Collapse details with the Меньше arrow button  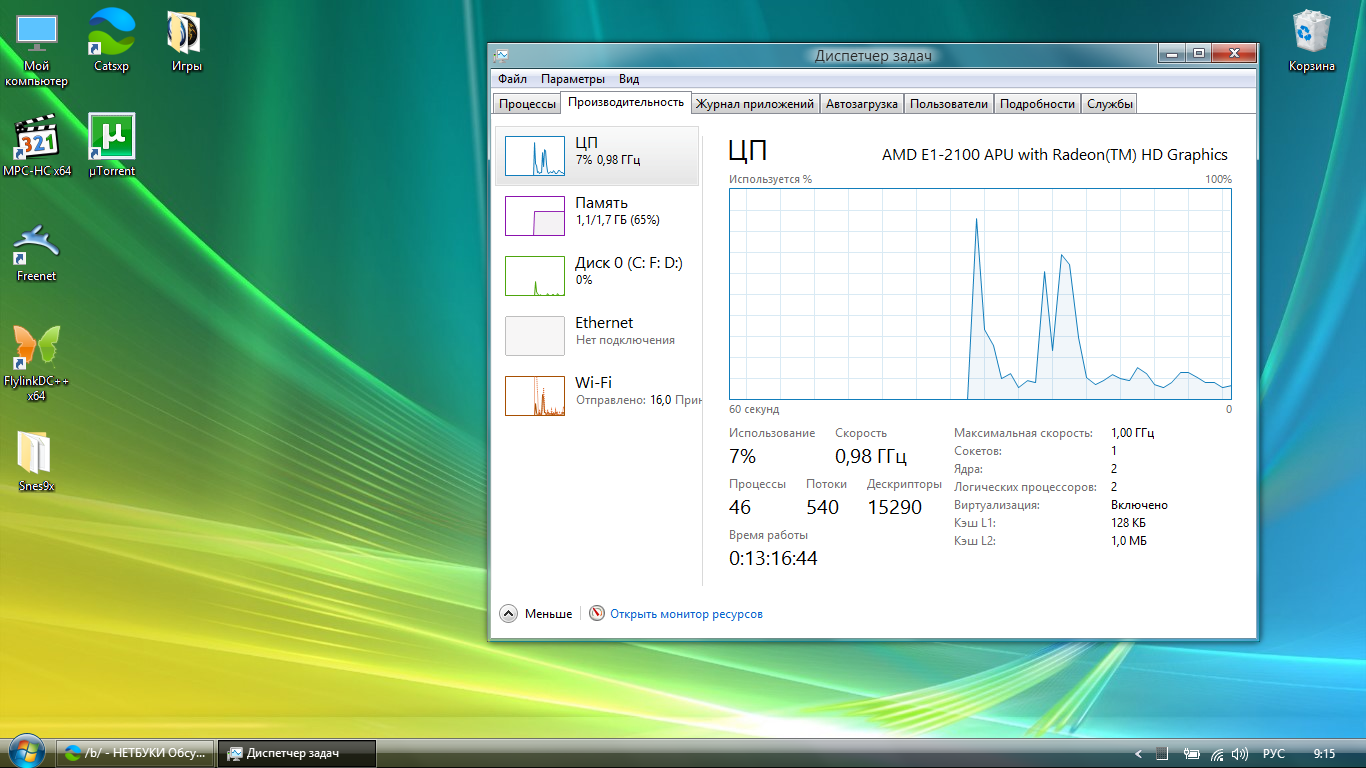pos(508,614)
